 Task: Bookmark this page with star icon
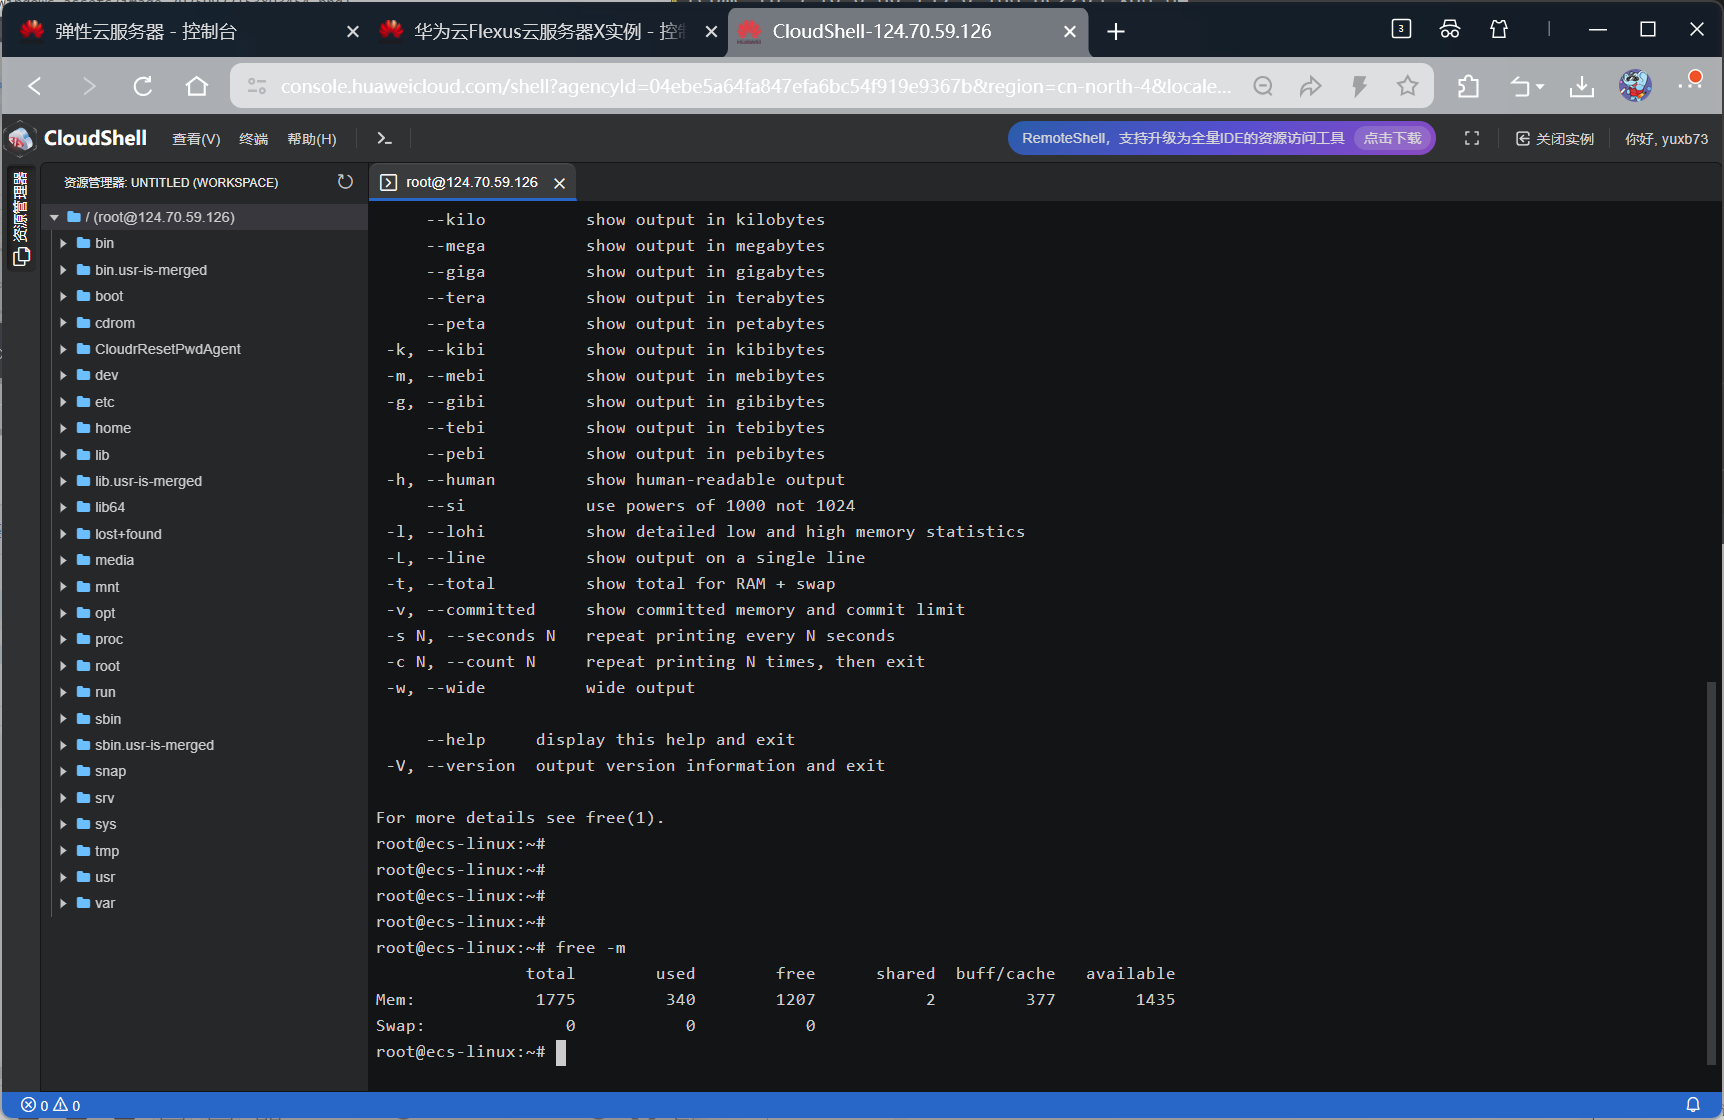click(x=1407, y=86)
